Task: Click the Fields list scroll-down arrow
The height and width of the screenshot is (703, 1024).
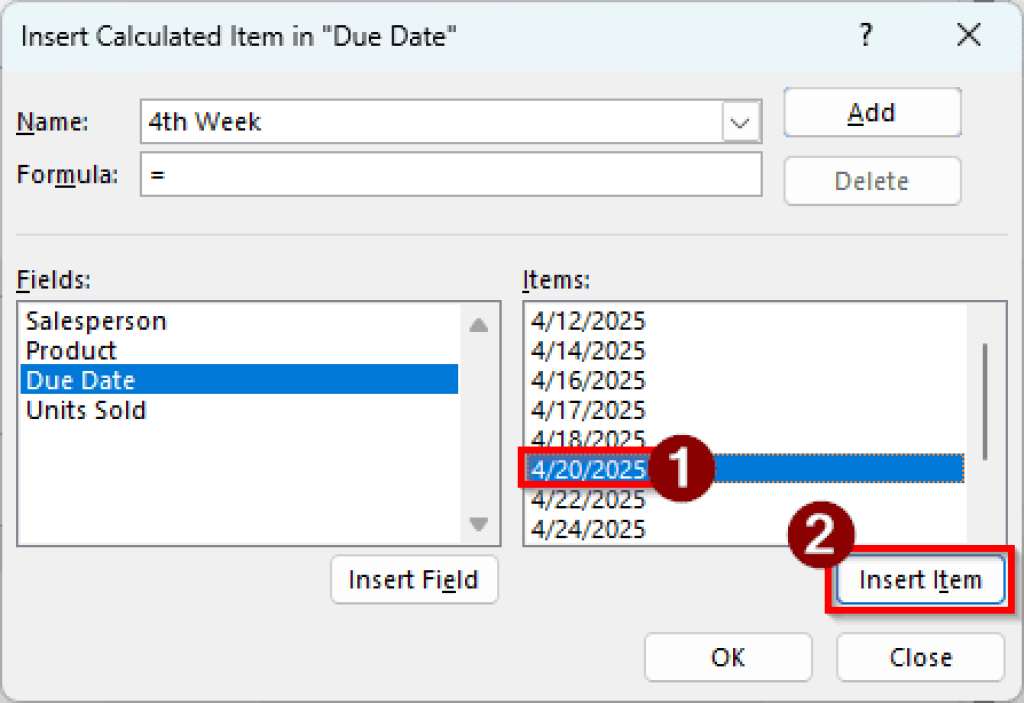Action: 479,525
